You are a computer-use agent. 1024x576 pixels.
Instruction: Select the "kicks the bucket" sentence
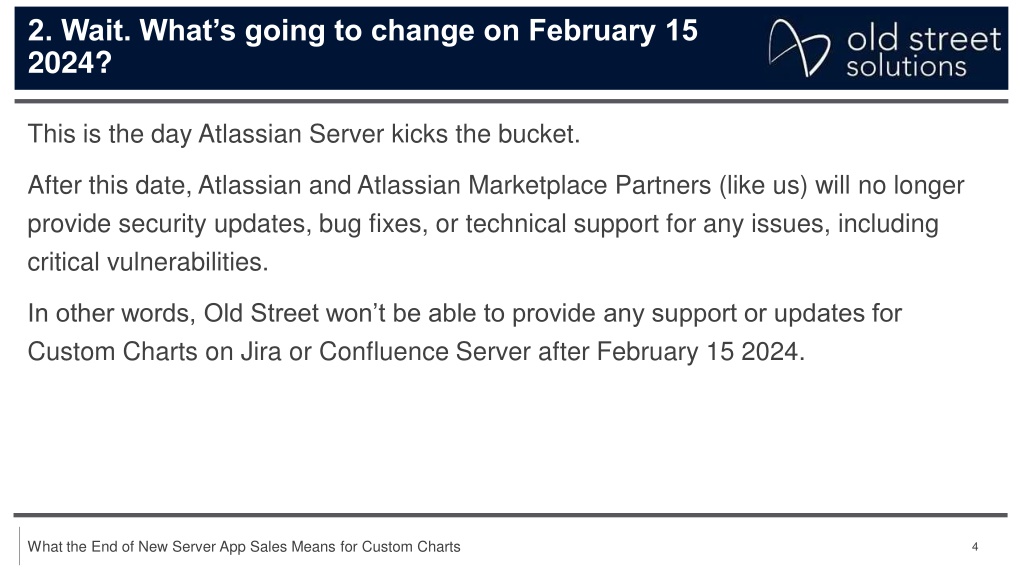tap(304, 134)
